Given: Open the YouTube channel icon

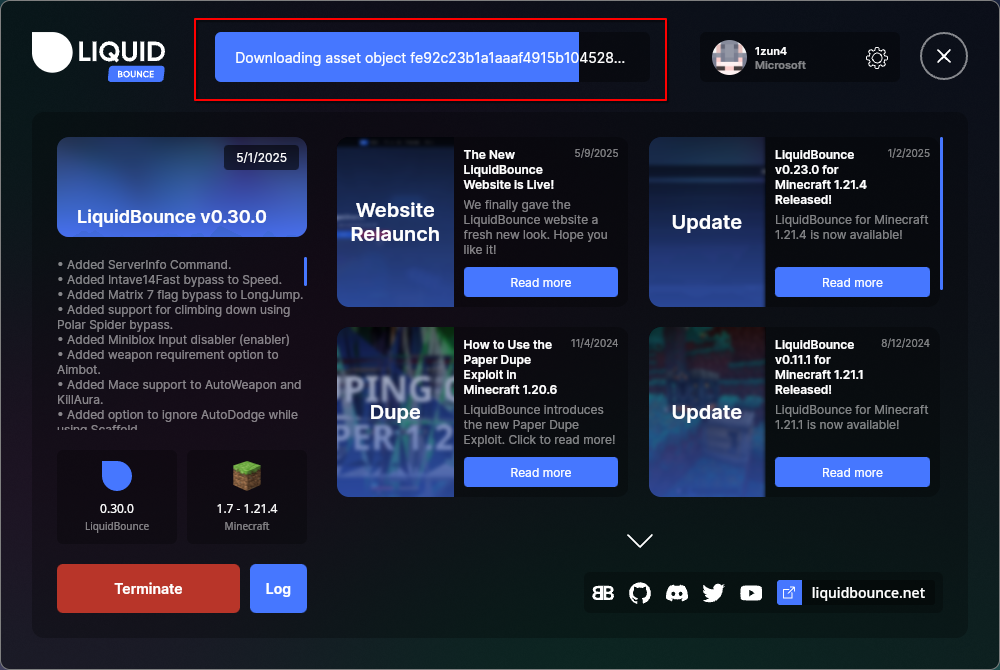Looking at the screenshot, I should [750, 592].
